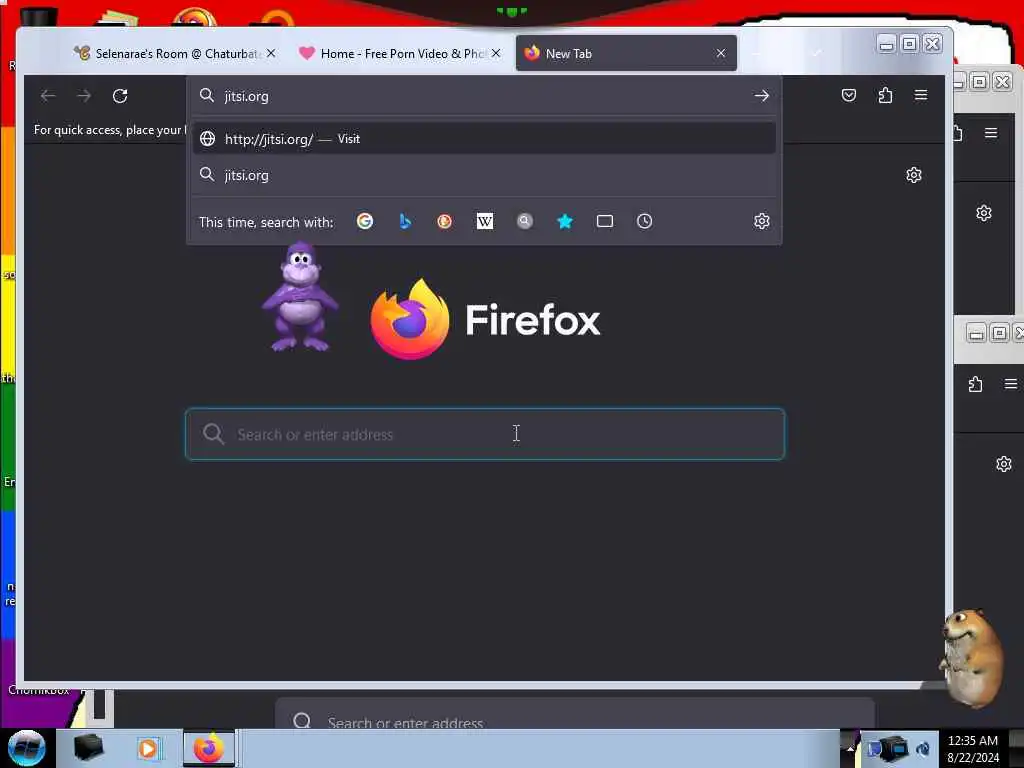Visit http://jitsi.org/ suggestion

click(x=485, y=138)
